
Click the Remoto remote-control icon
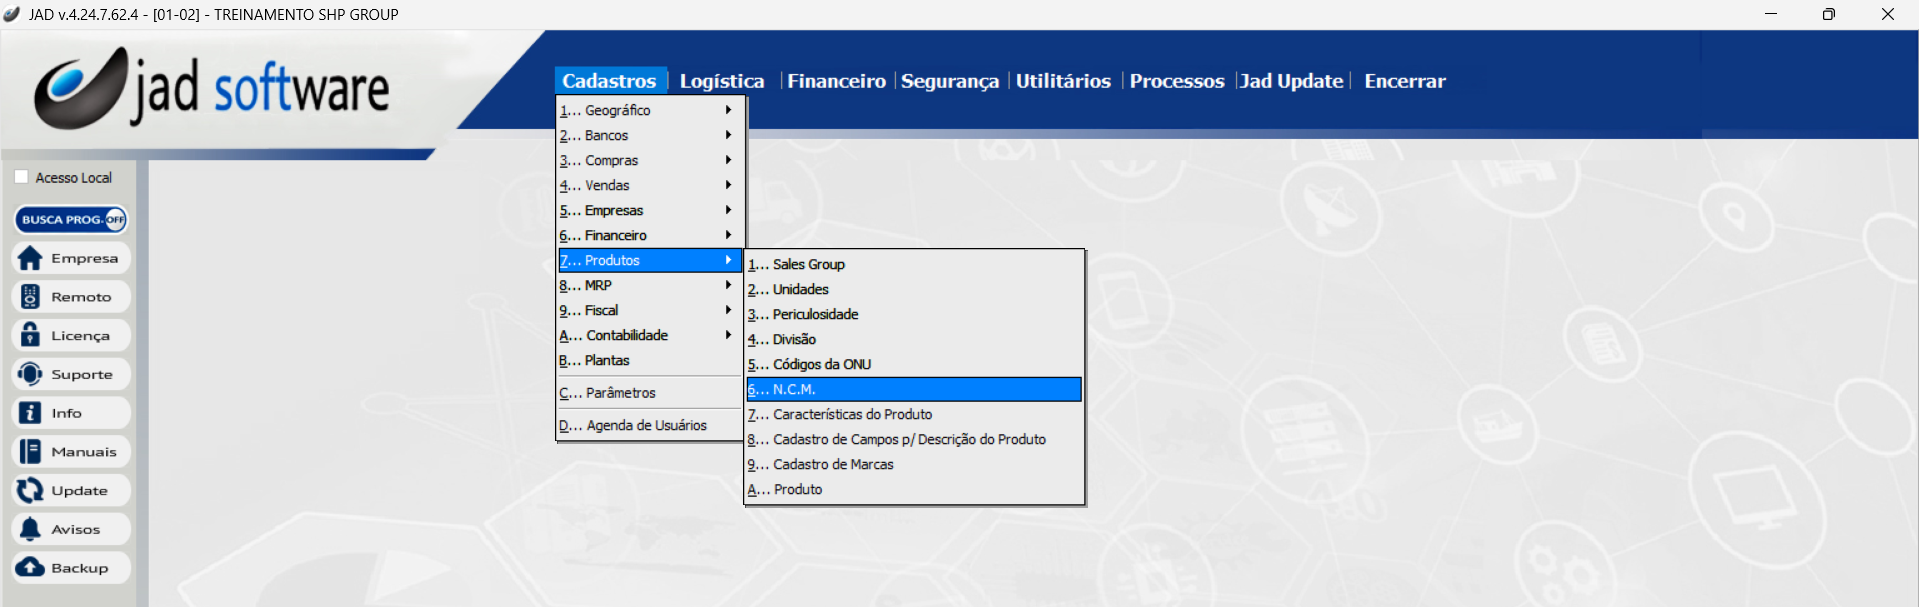(31, 297)
